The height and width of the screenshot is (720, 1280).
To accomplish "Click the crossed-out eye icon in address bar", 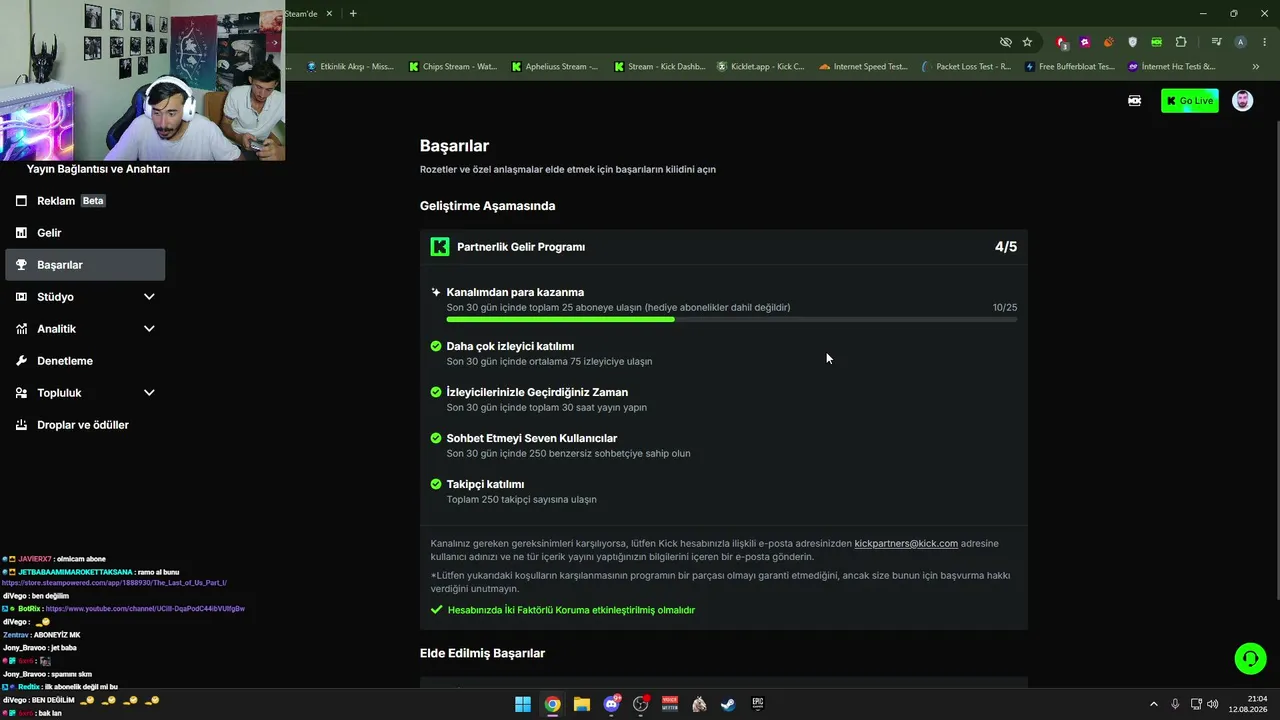I will pyautogui.click(x=1006, y=42).
